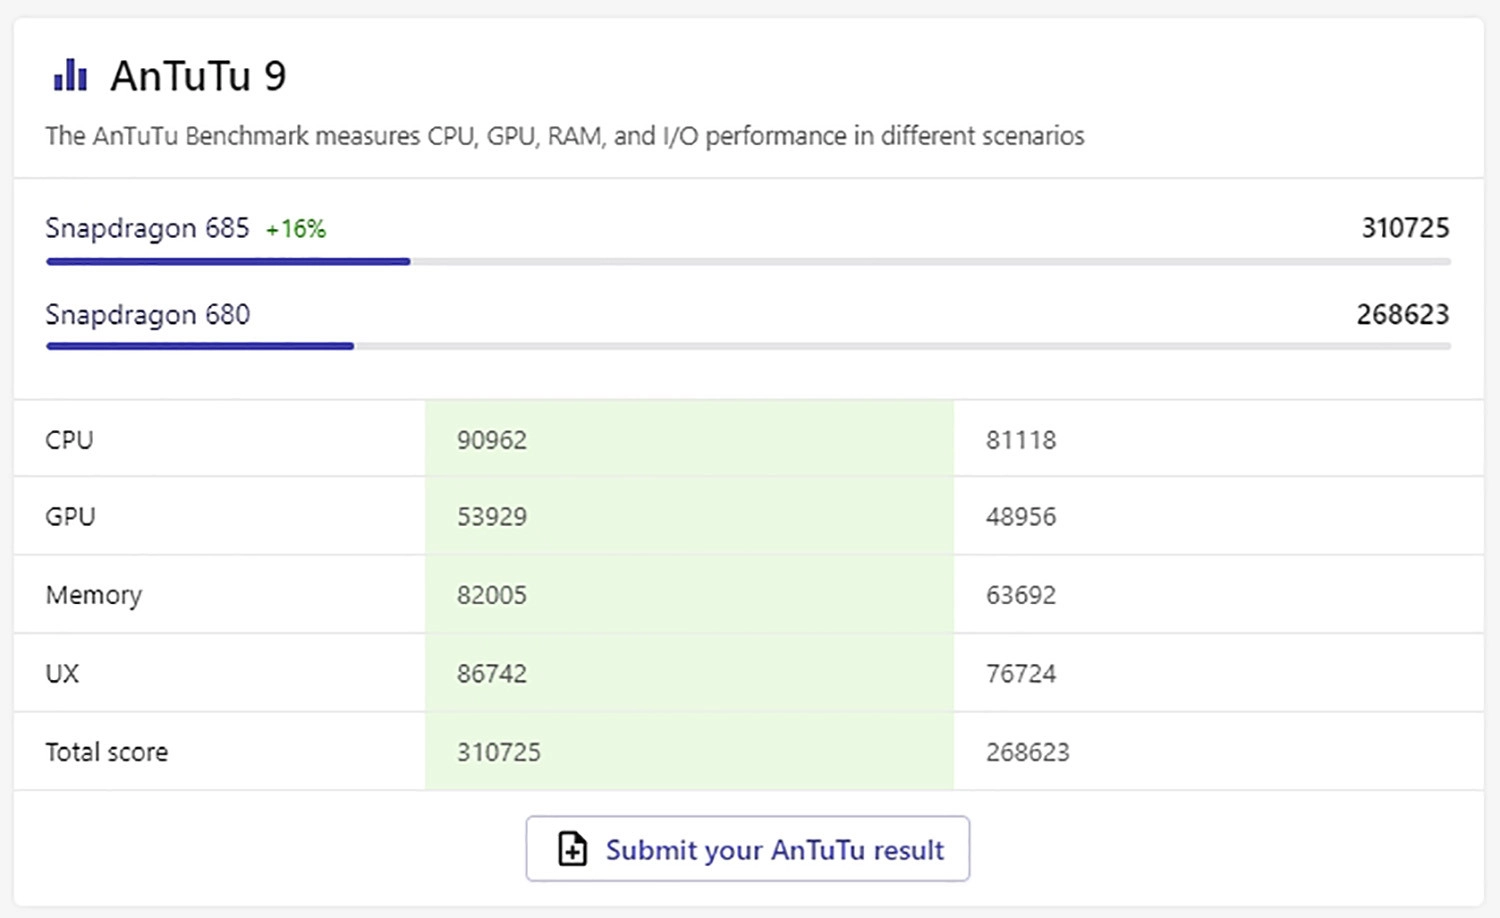Click the +16% percentage label

[x=296, y=229]
